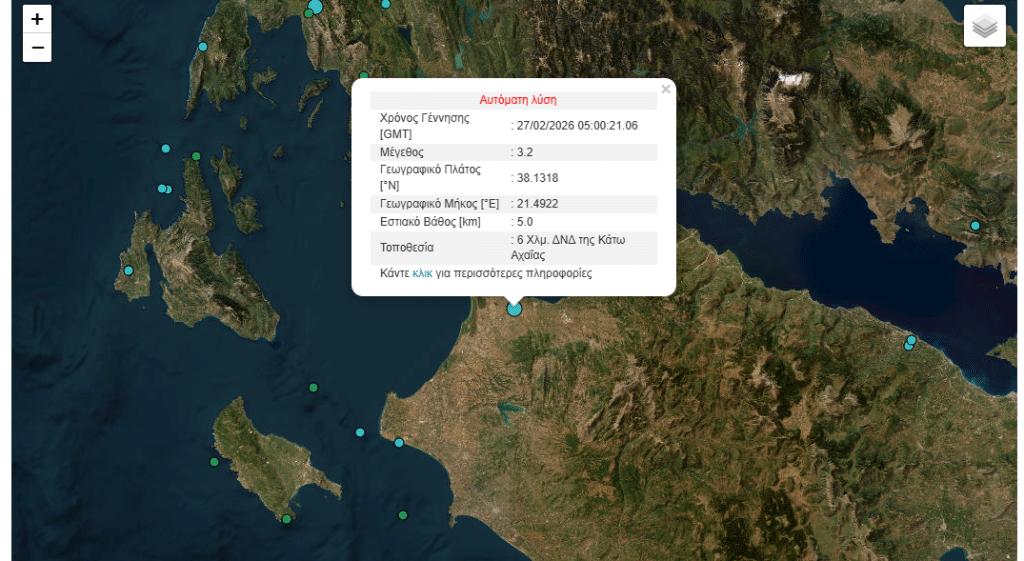Select green marker in sea northeast of Zakynthos
The width and height of the screenshot is (1024, 561).
click(x=313, y=388)
